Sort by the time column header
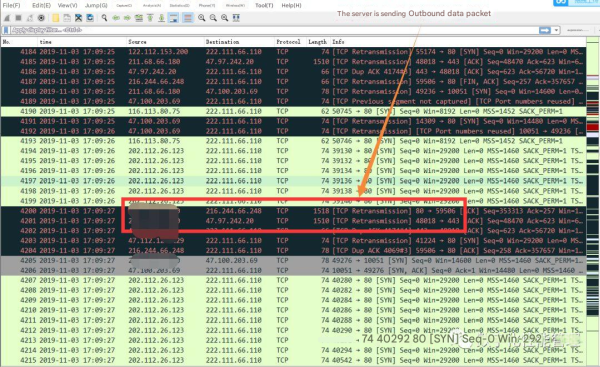The image size is (600, 367). point(82,42)
